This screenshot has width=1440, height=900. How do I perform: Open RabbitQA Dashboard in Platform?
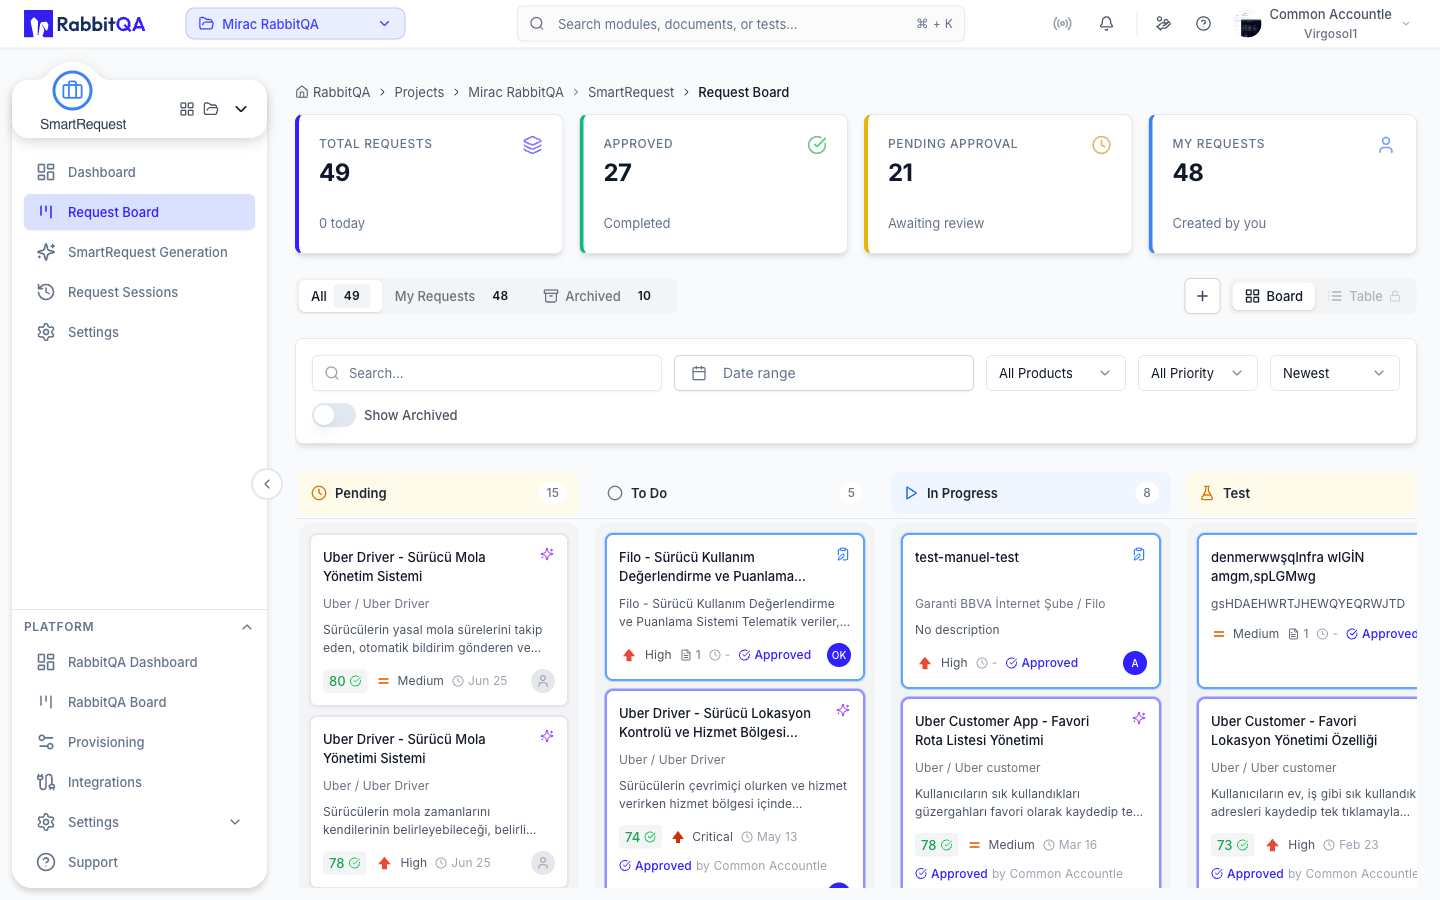[139, 662]
